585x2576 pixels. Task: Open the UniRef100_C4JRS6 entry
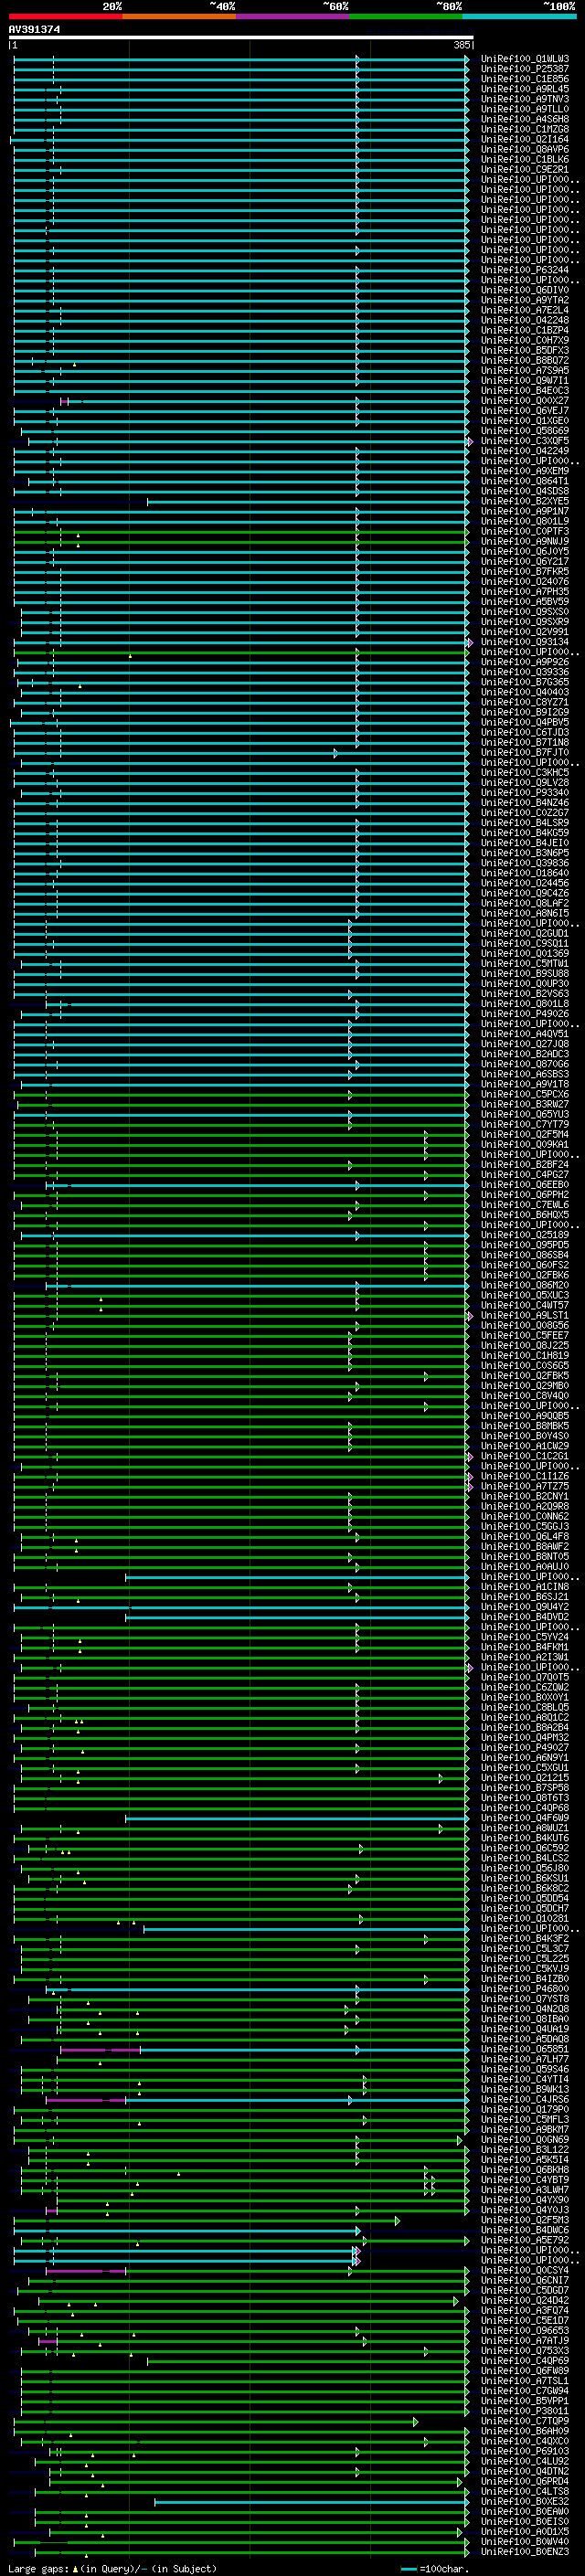click(x=525, y=2099)
